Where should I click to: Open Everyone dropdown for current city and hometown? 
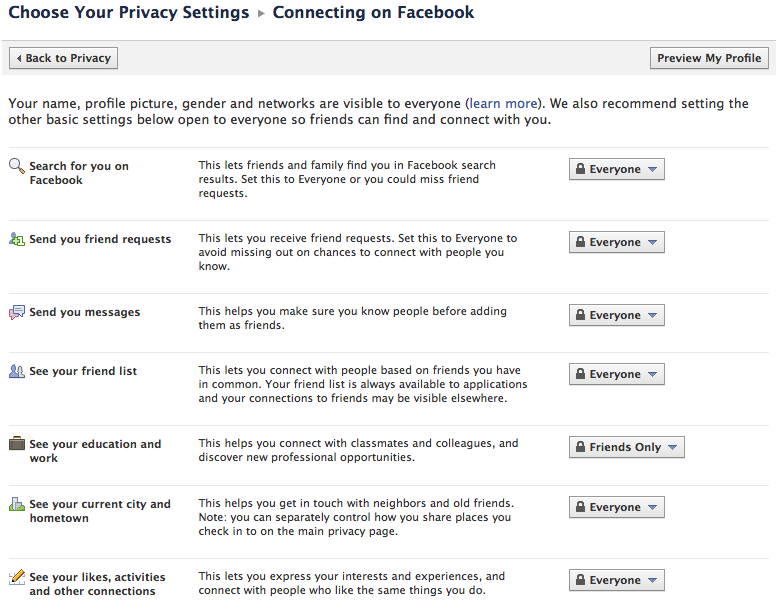tap(617, 507)
